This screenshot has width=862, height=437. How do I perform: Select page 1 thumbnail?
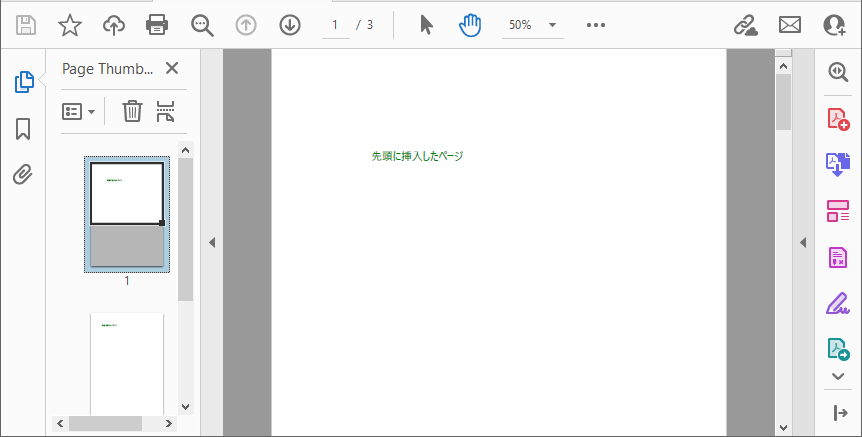coord(127,214)
